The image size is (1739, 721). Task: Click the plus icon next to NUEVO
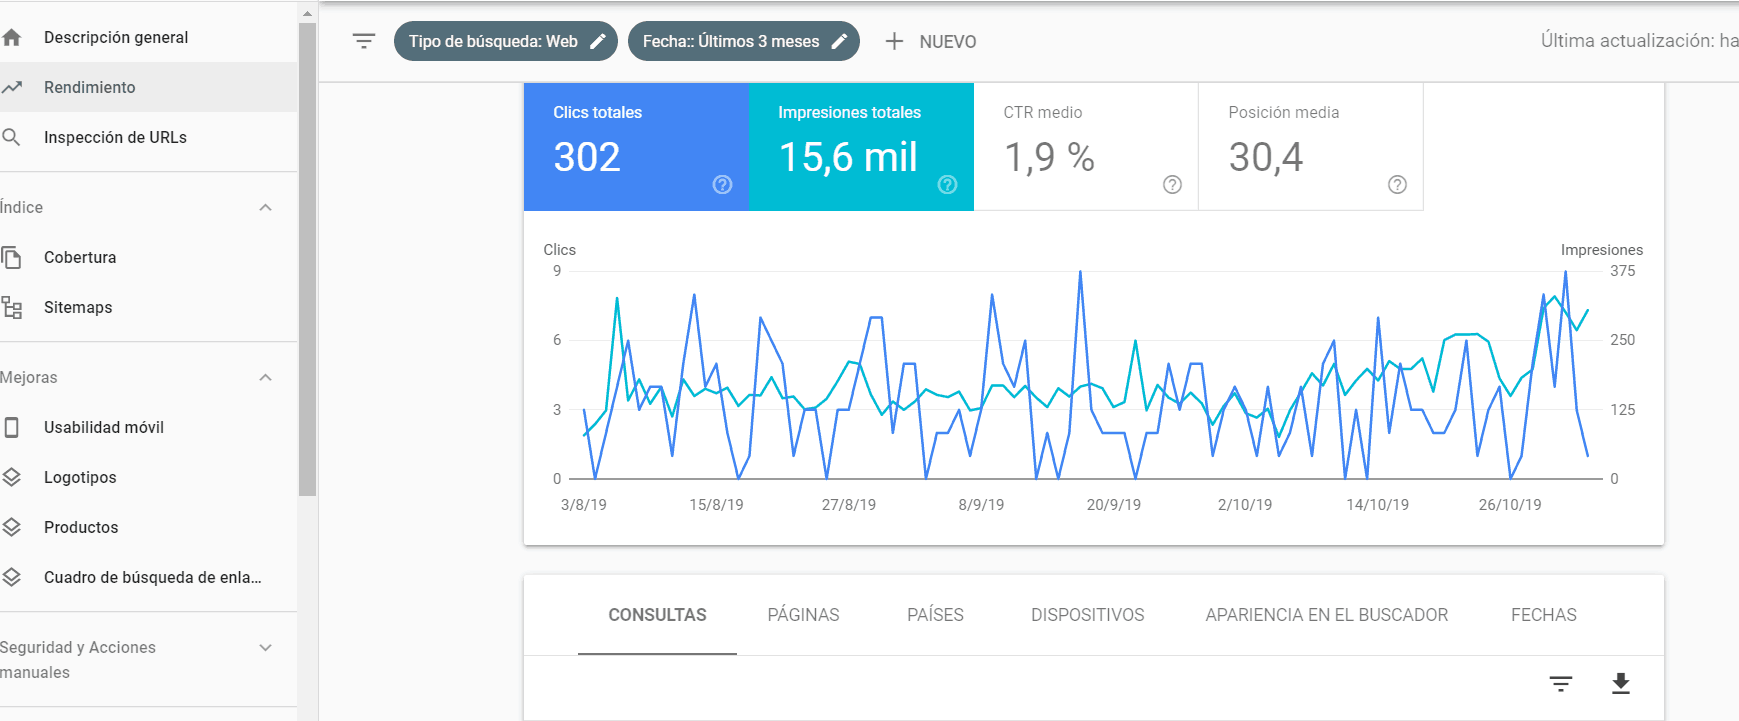[x=894, y=41]
